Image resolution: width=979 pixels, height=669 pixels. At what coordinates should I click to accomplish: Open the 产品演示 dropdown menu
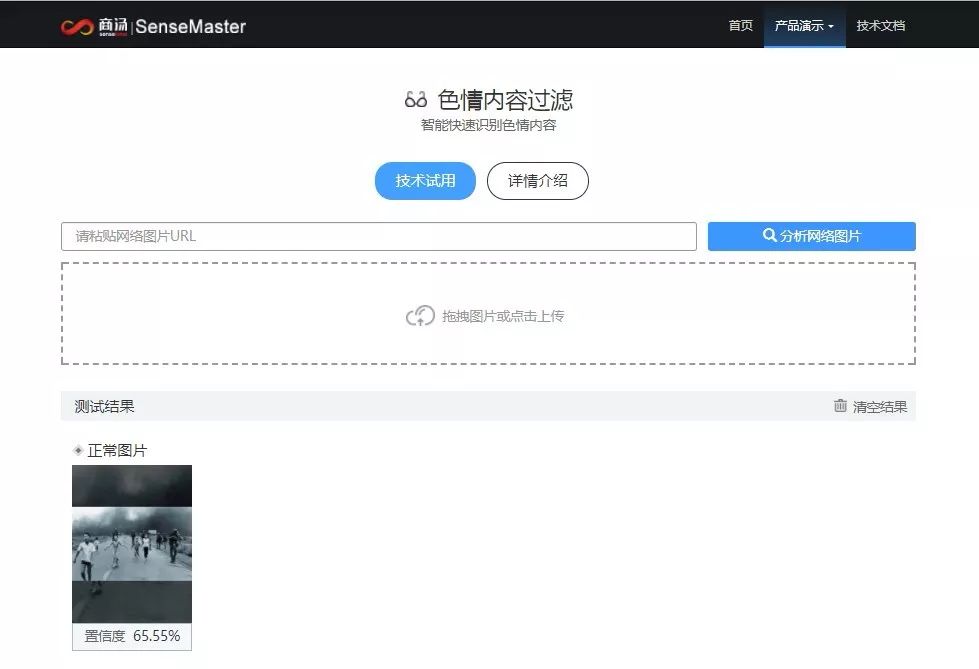pos(804,26)
